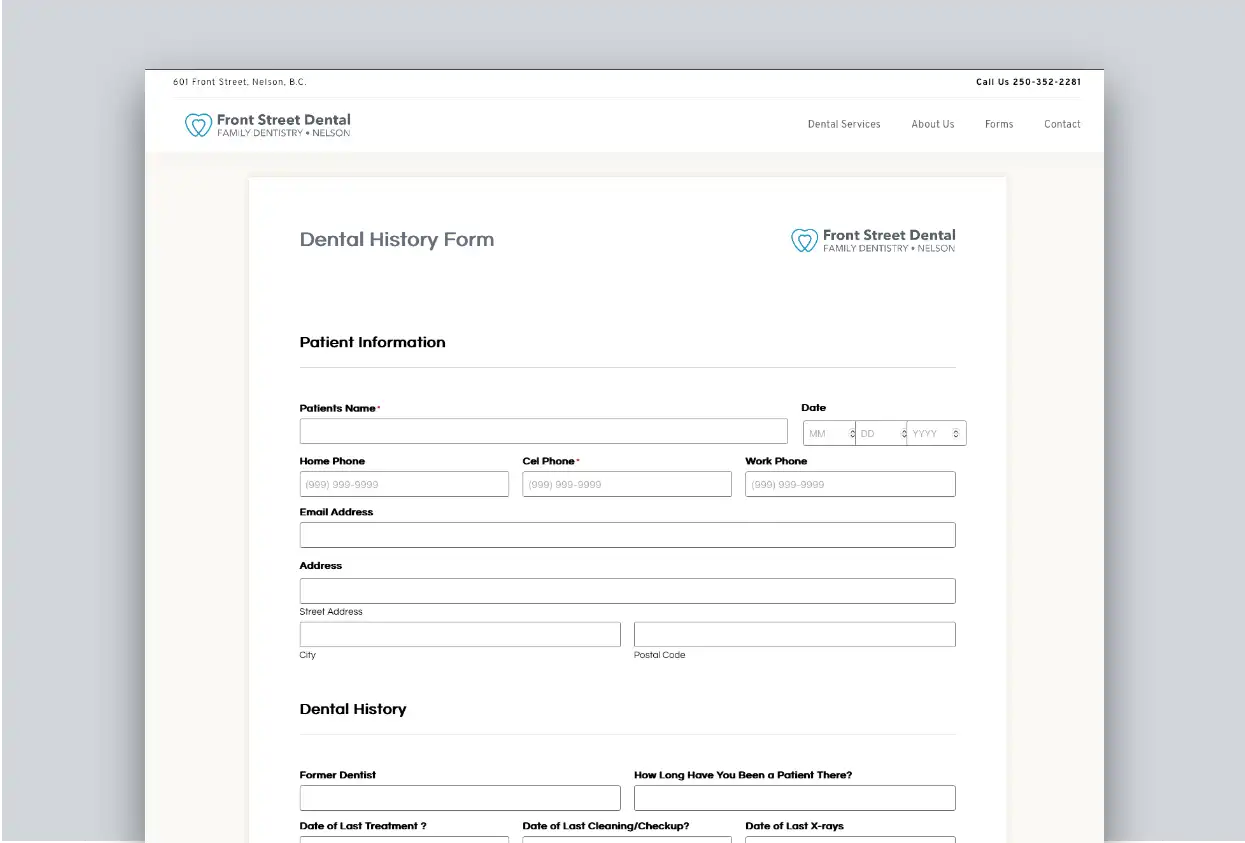Click the Dental History Form title

[397, 240]
